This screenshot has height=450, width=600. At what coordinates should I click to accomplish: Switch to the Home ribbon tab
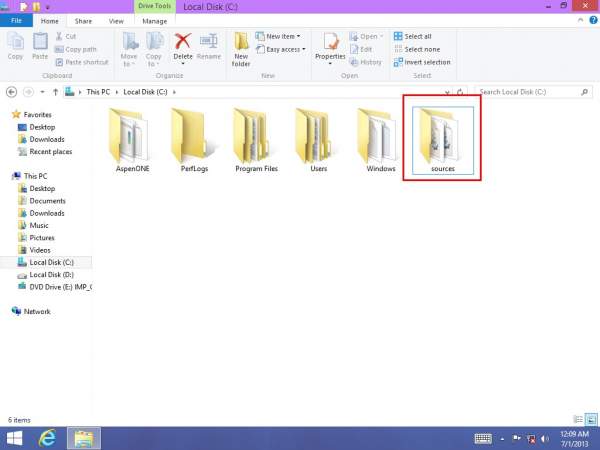(50, 21)
